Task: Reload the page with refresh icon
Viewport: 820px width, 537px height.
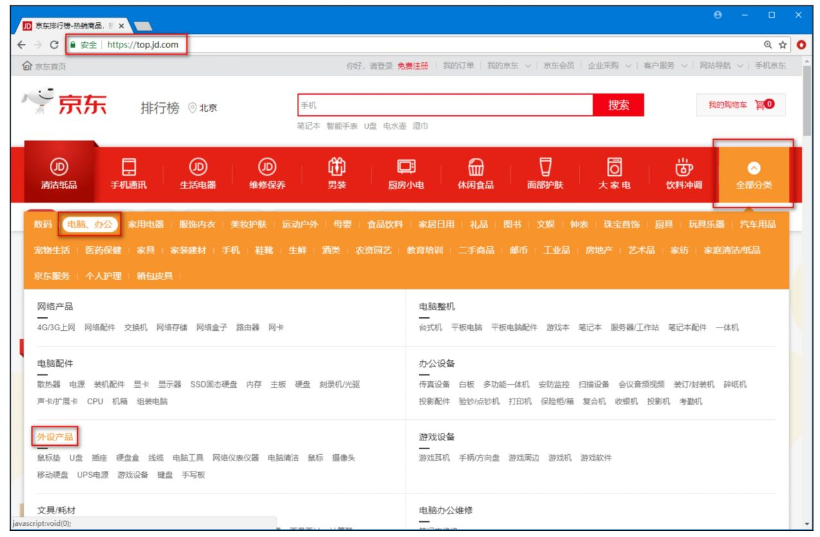Action: click(54, 45)
